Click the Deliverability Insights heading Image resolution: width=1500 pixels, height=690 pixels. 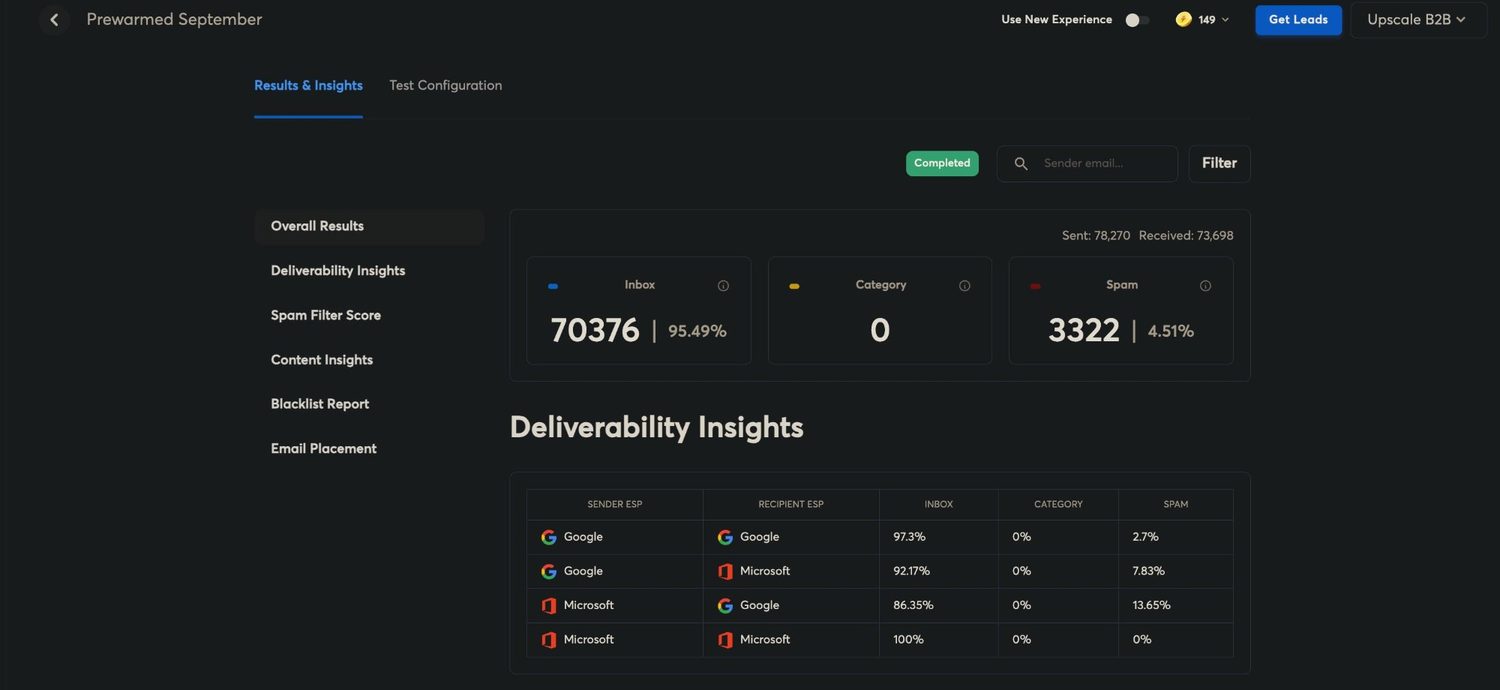[656, 427]
